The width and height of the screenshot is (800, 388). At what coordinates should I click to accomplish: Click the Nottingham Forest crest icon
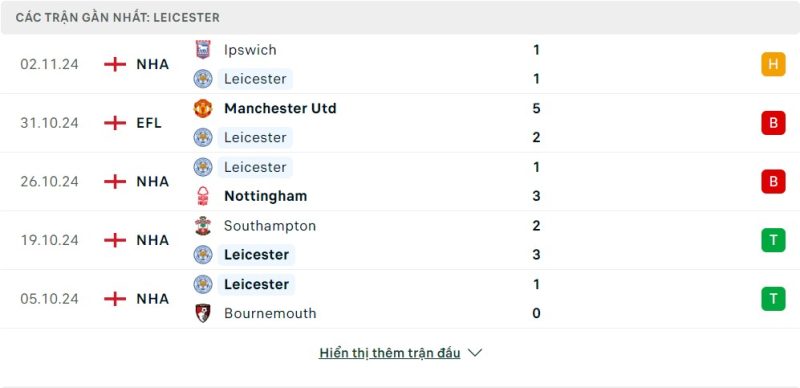[203, 196]
